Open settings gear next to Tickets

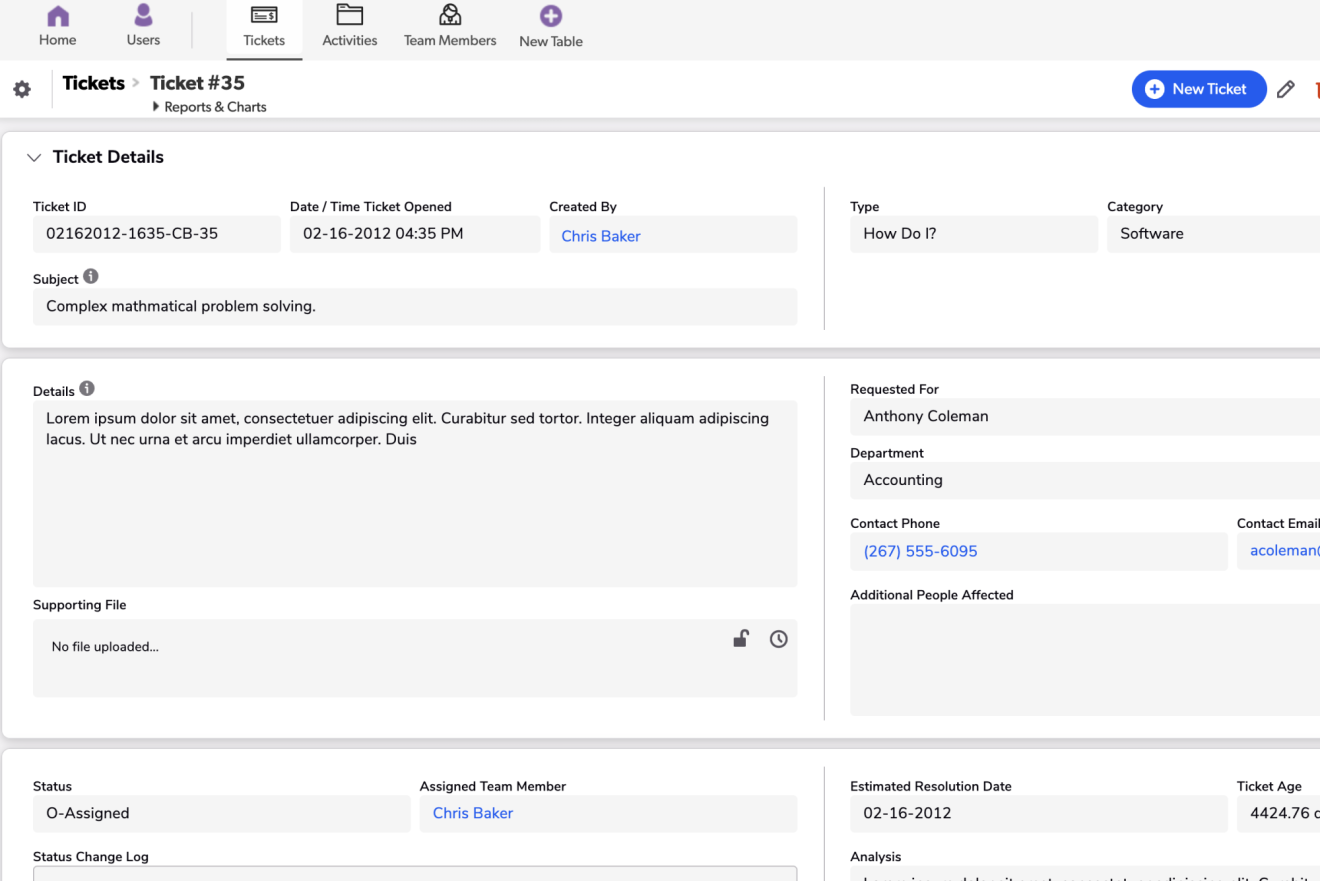pos(22,90)
